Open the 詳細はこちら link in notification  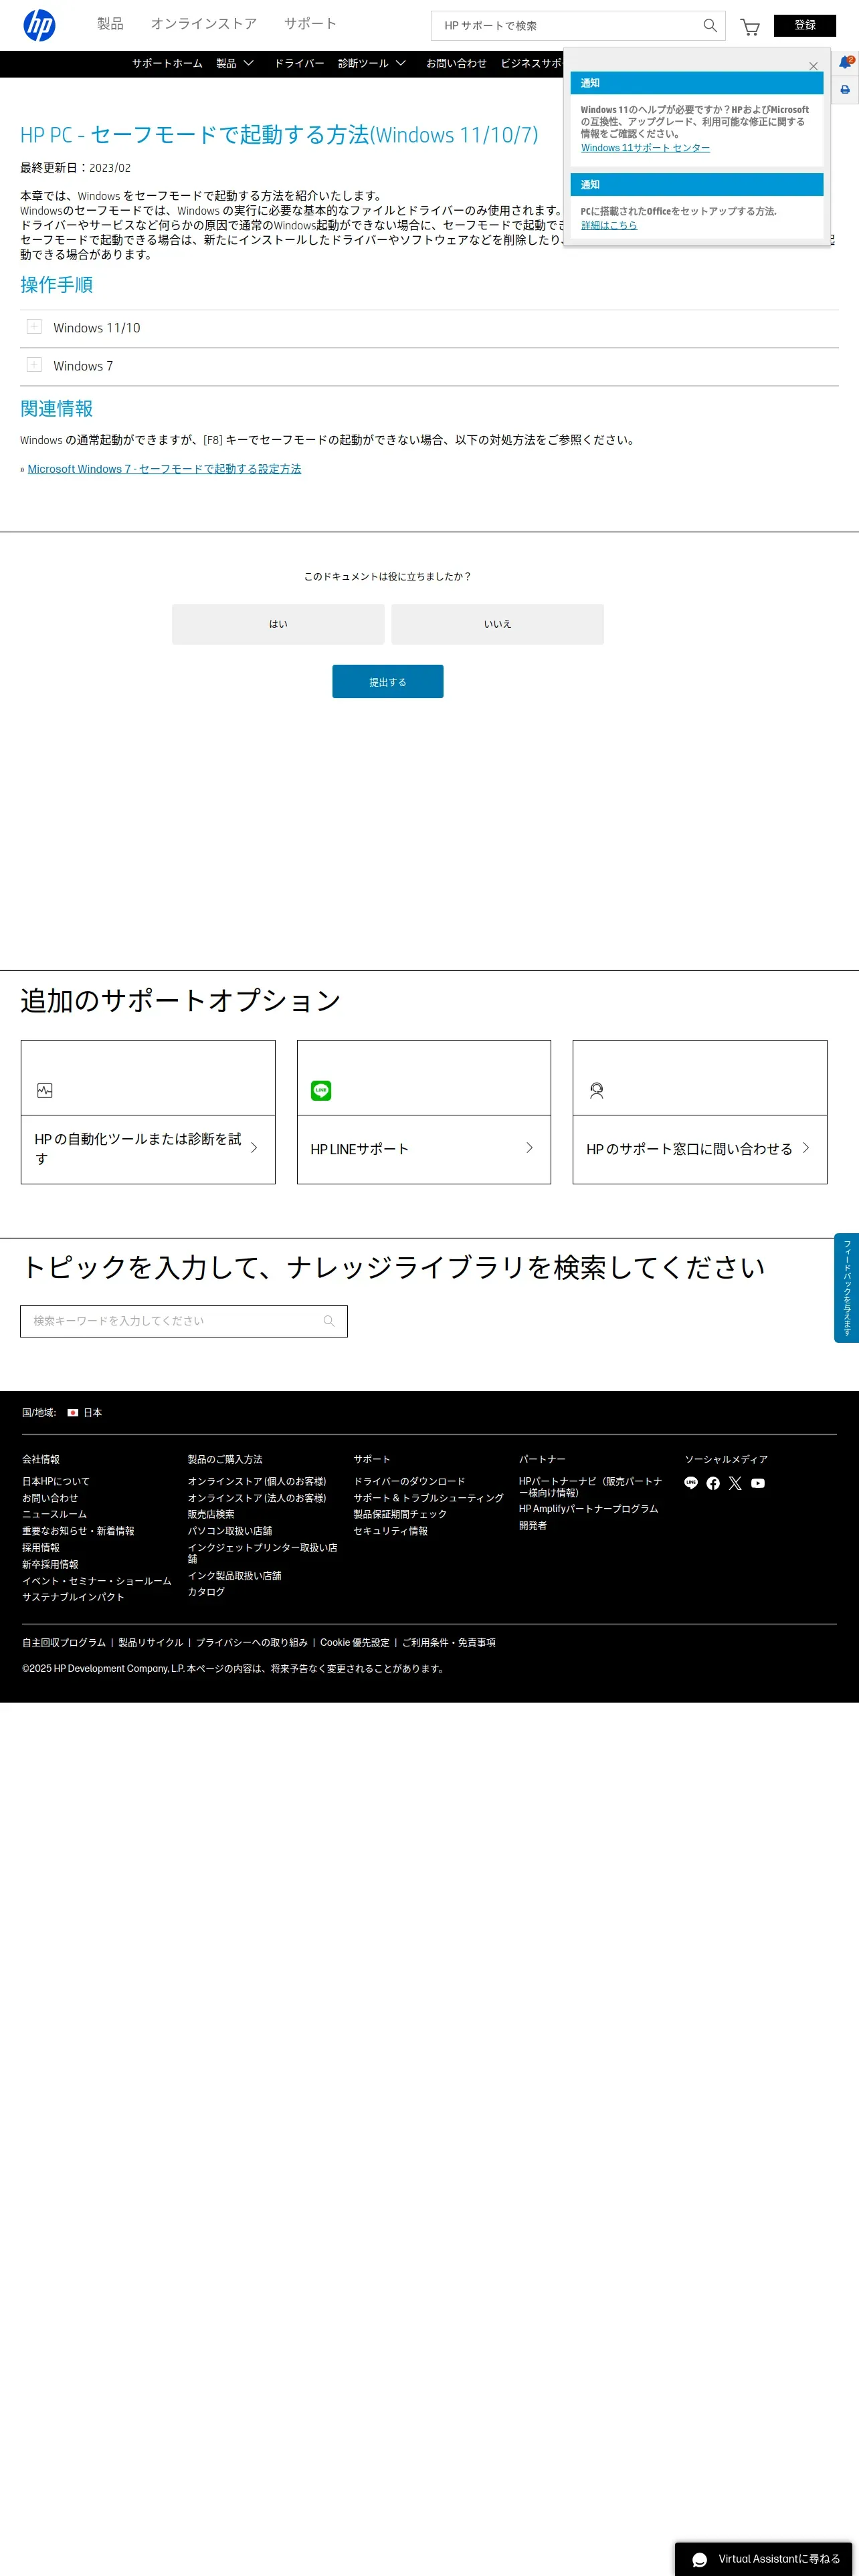[609, 225]
